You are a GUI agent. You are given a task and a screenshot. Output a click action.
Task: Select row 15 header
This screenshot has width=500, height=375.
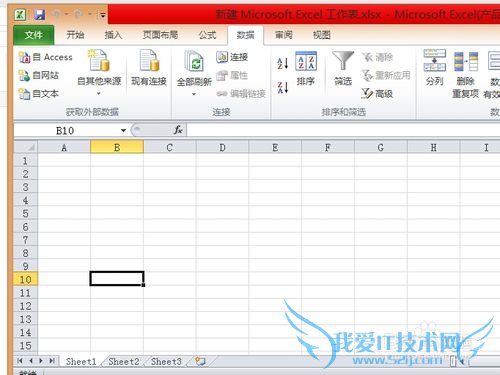coord(26,345)
